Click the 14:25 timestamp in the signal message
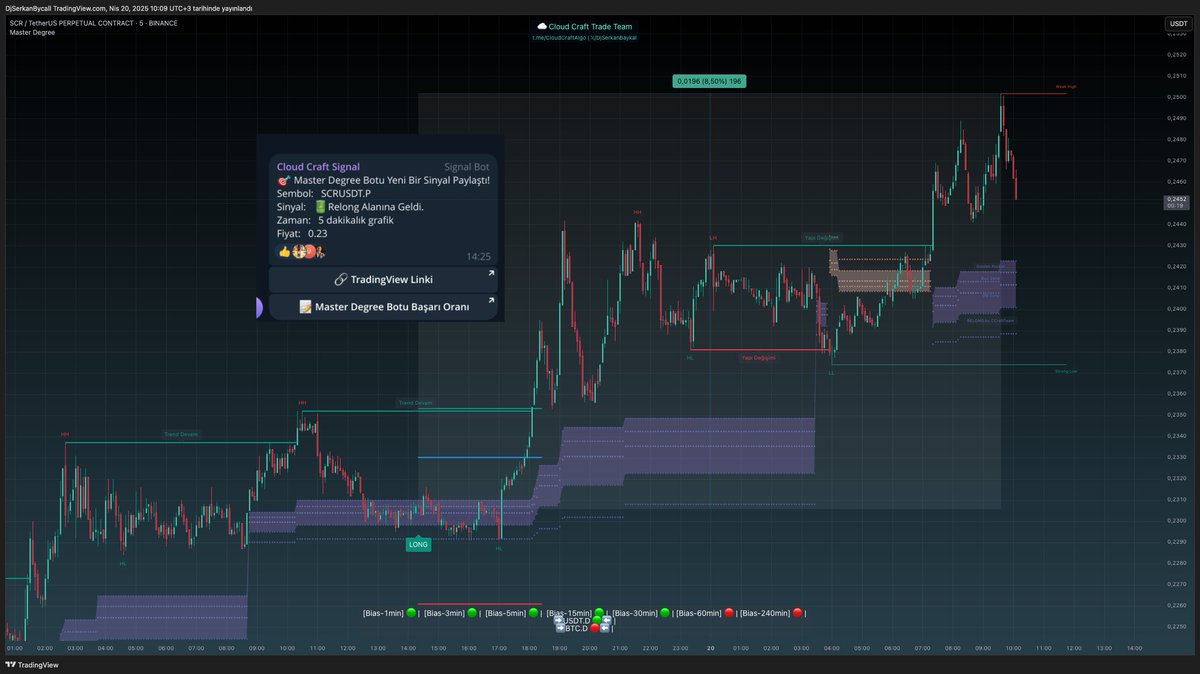Image resolution: width=1200 pixels, height=674 pixels. pos(478,257)
